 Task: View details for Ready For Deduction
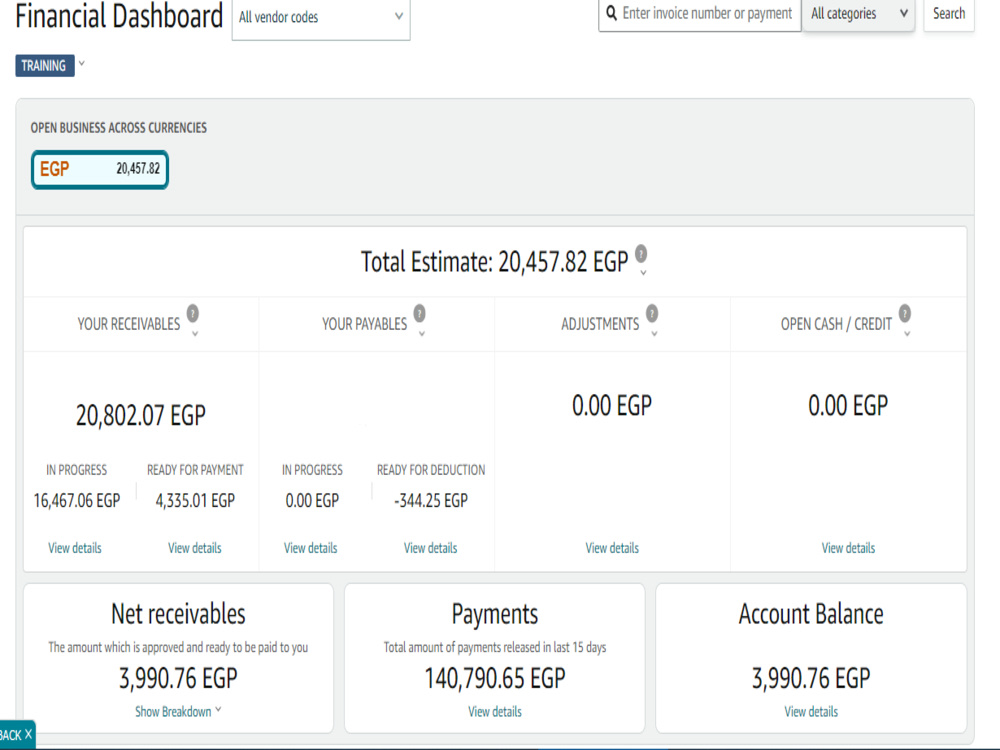pos(430,548)
